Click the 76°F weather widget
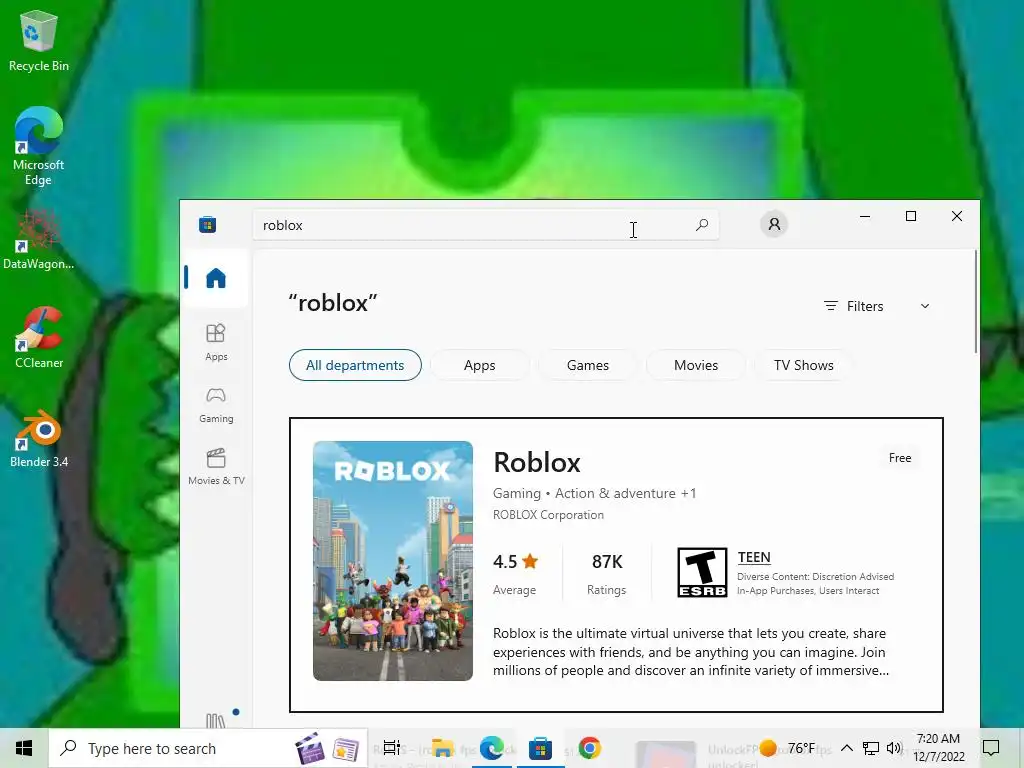The height and width of the screenshot is (768, 1024). (x=788, y=748)
